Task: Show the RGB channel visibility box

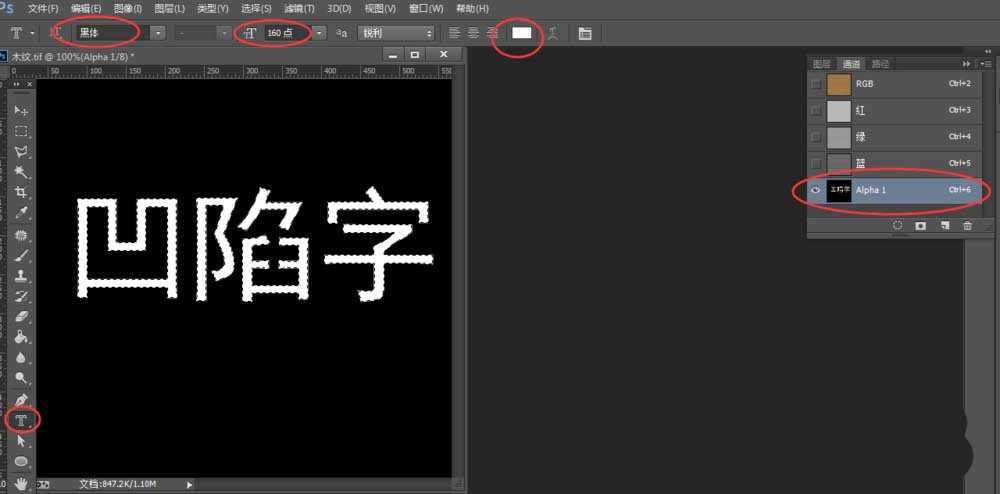Action: tap(815, 84)
